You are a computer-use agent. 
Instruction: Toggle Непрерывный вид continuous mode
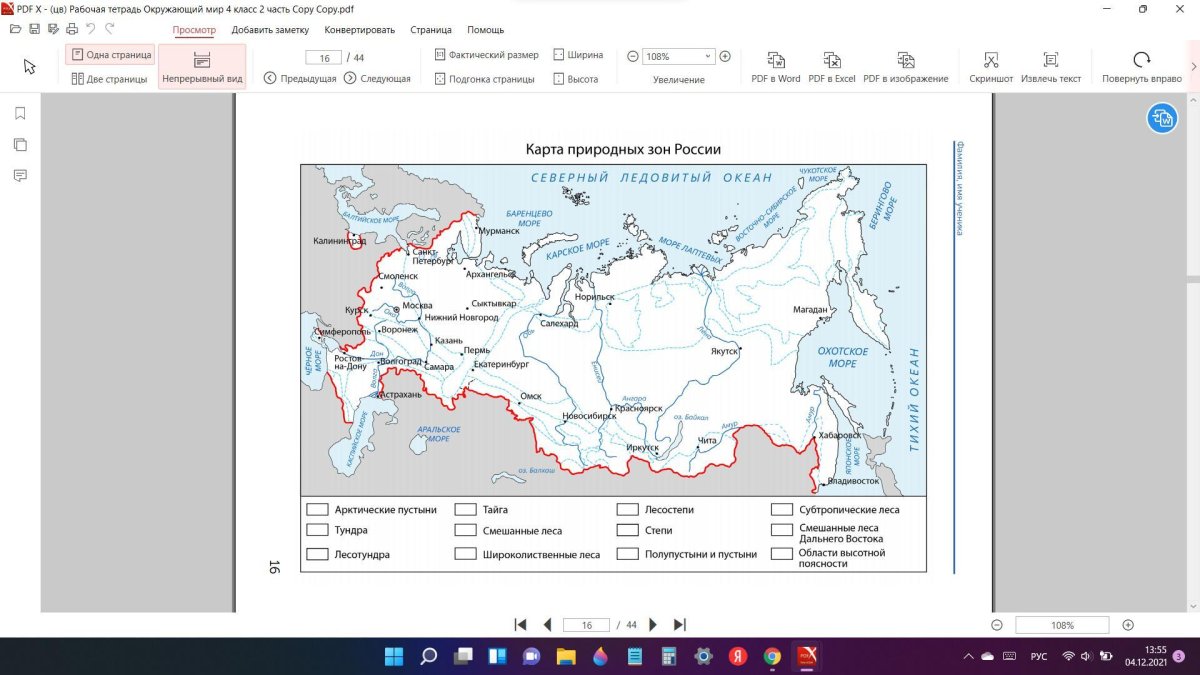(x=201, y=67)
